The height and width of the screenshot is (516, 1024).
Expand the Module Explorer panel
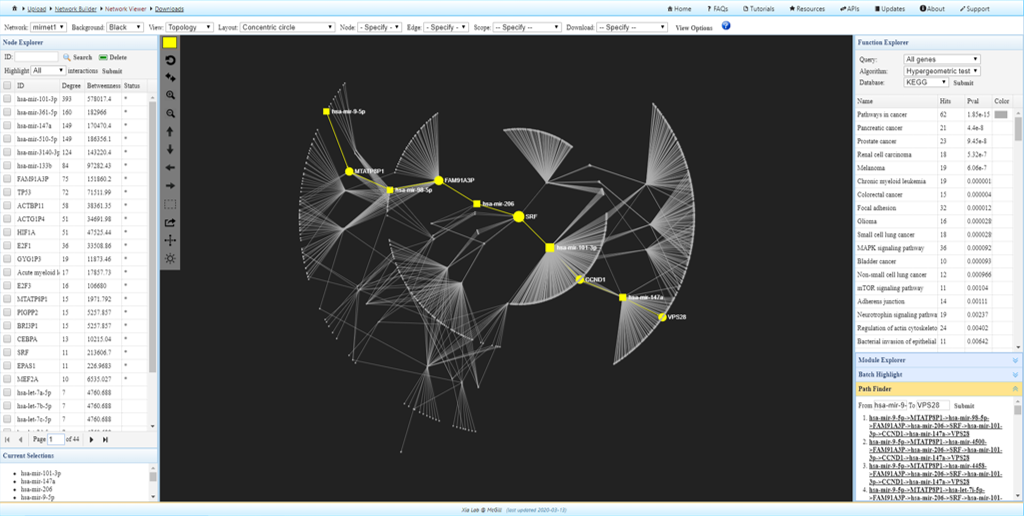point(1016,359)
